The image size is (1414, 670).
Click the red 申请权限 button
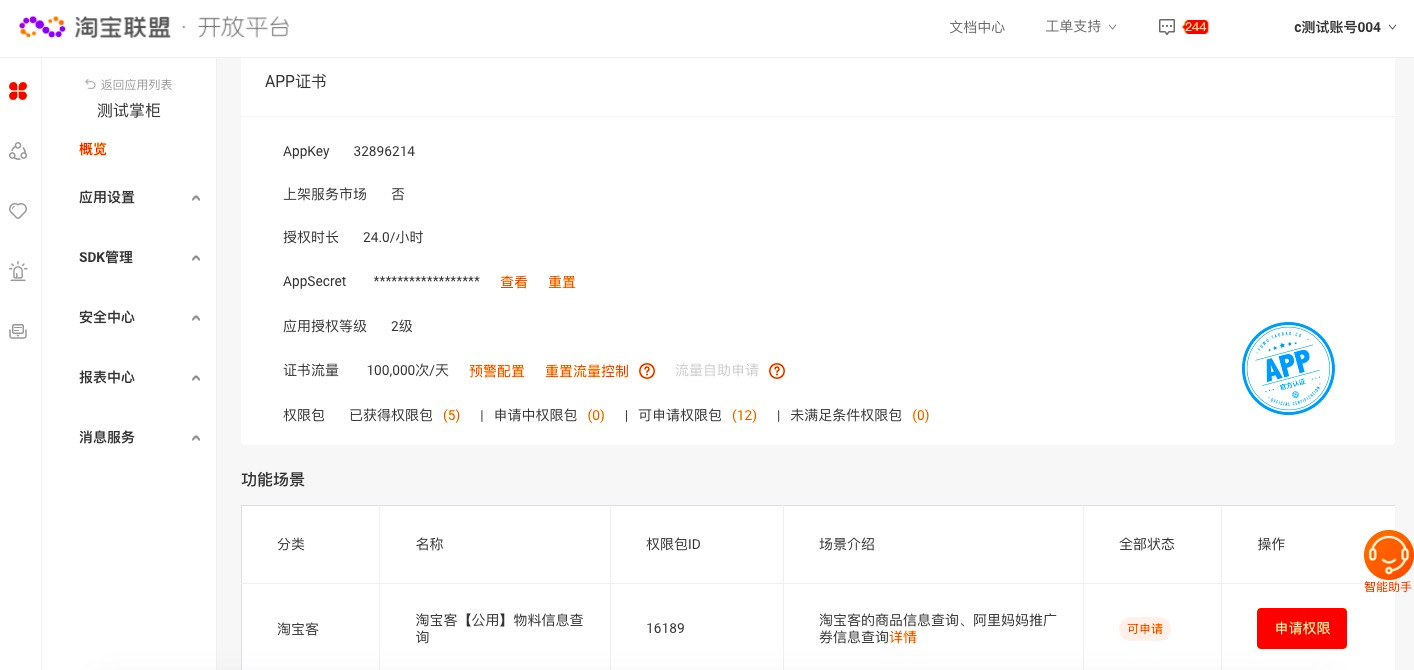(1302, 628)
